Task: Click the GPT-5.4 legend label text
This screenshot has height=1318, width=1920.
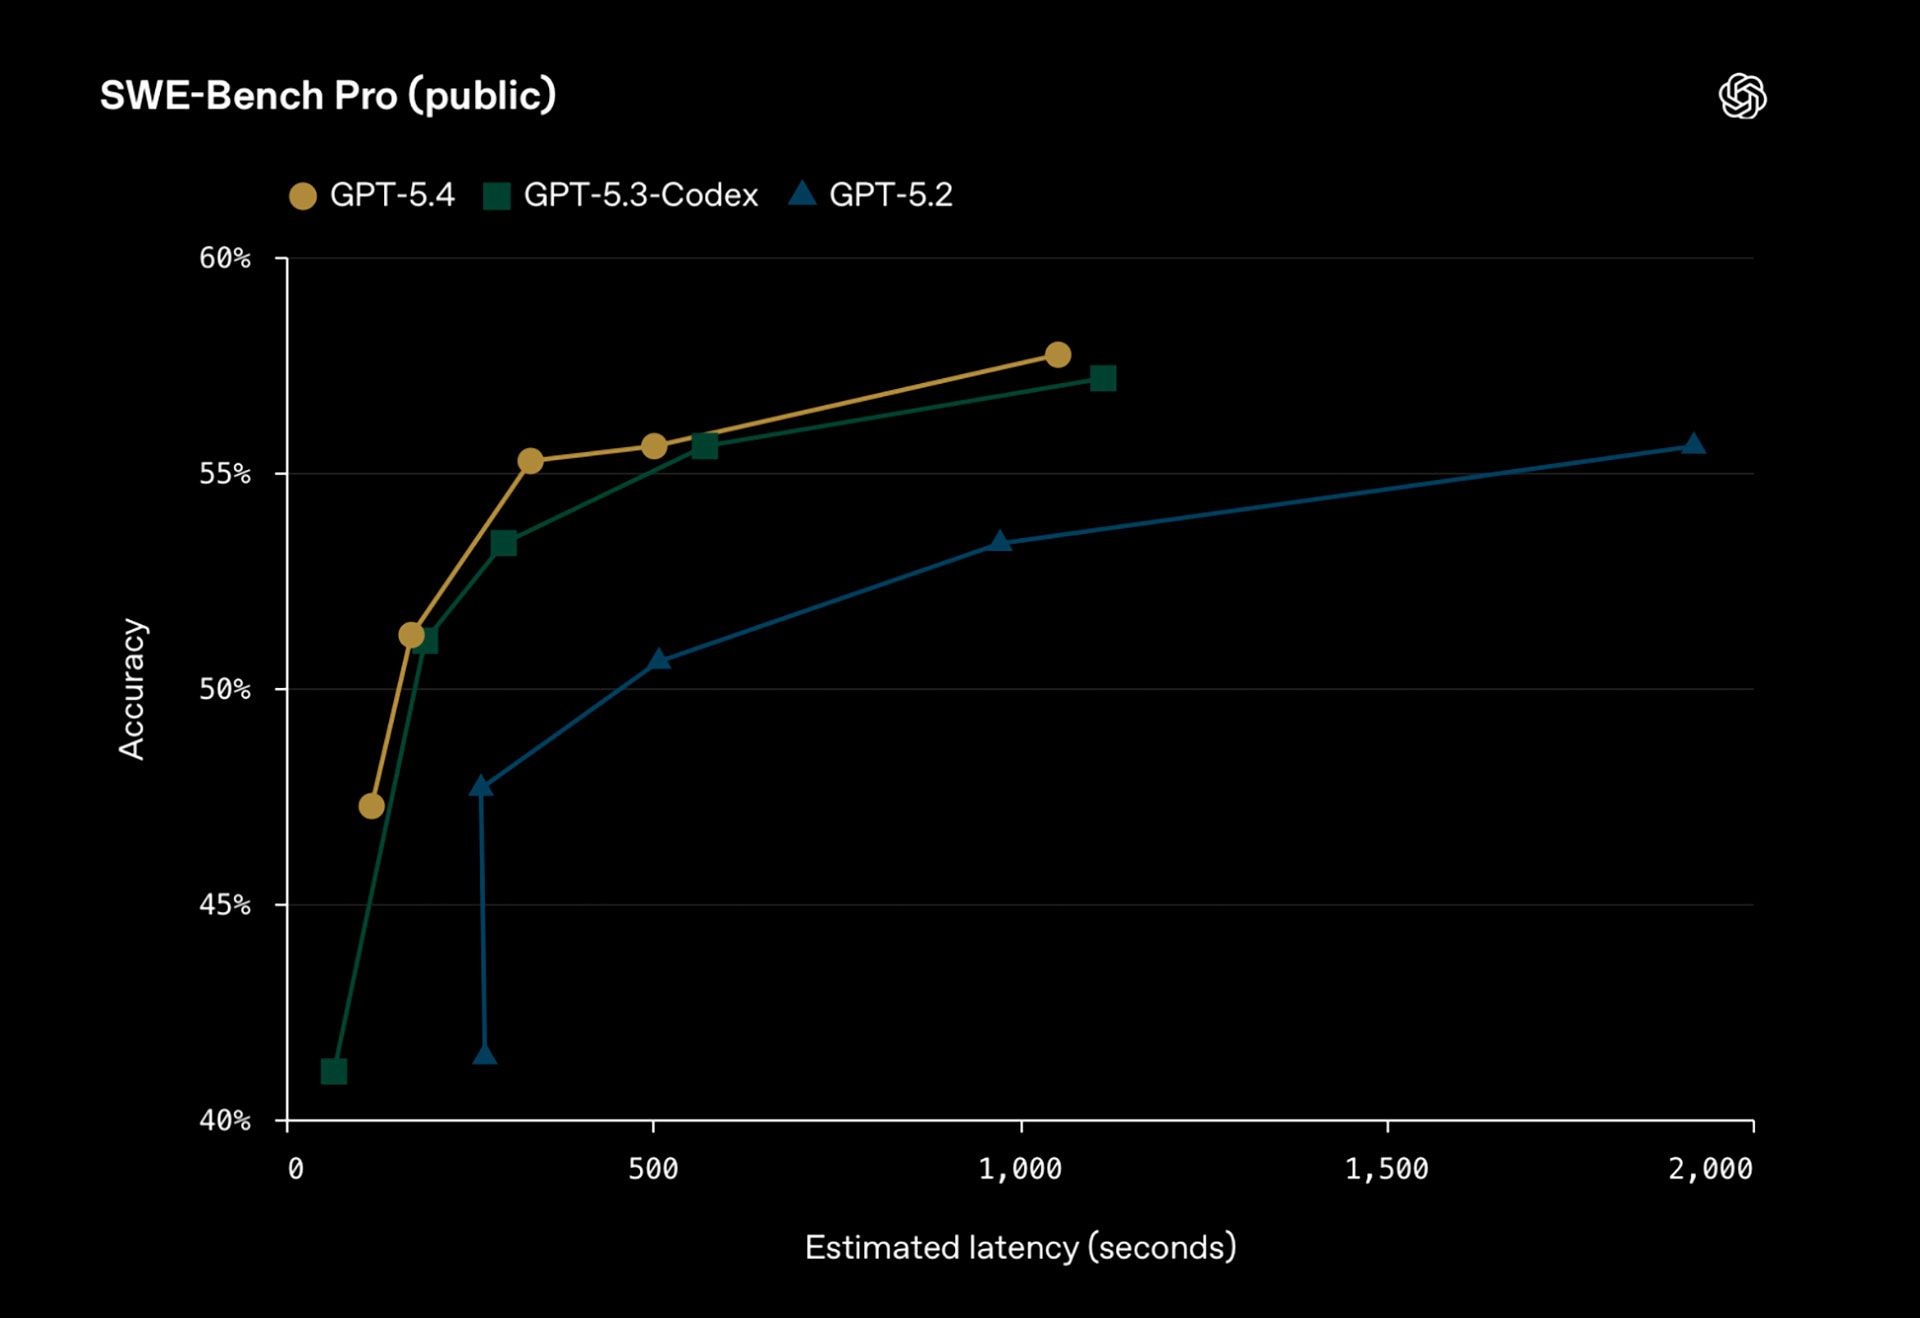Action: 392,195
